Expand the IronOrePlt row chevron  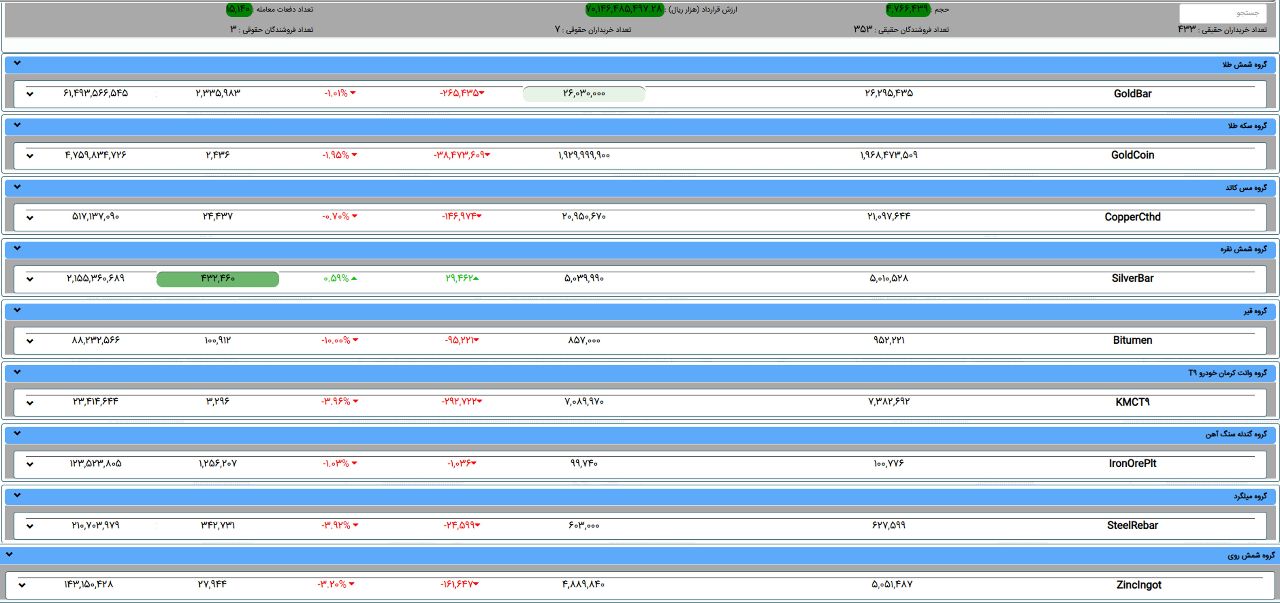tap(30, 464)
